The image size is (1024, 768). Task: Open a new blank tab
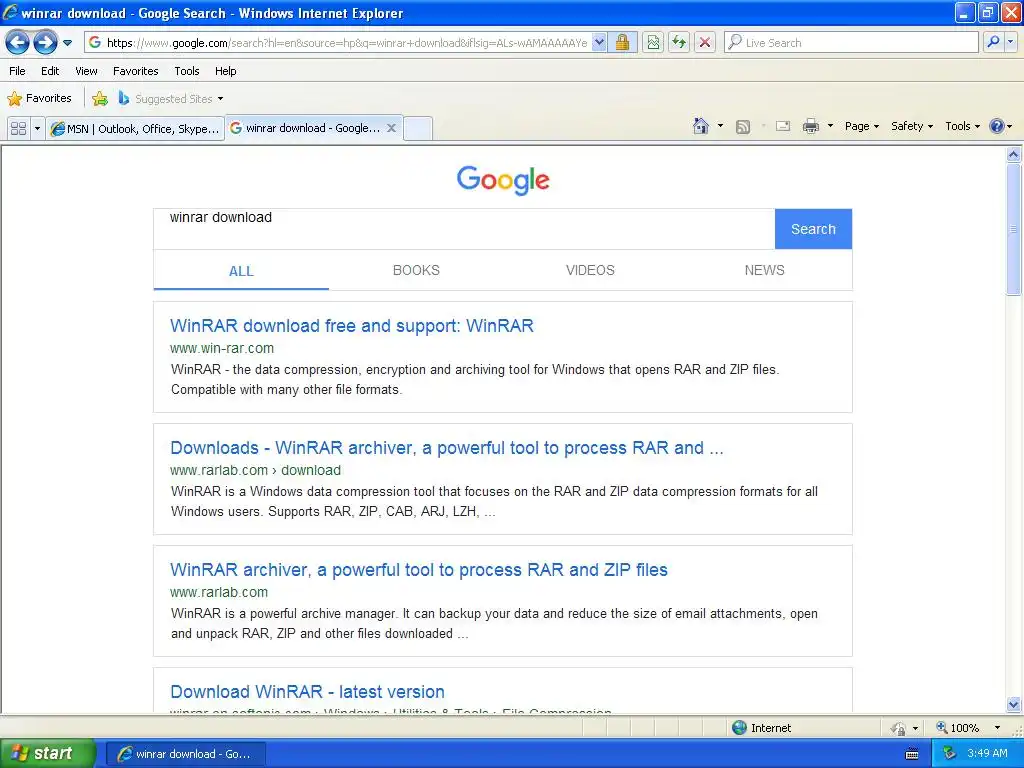(418, 128)
